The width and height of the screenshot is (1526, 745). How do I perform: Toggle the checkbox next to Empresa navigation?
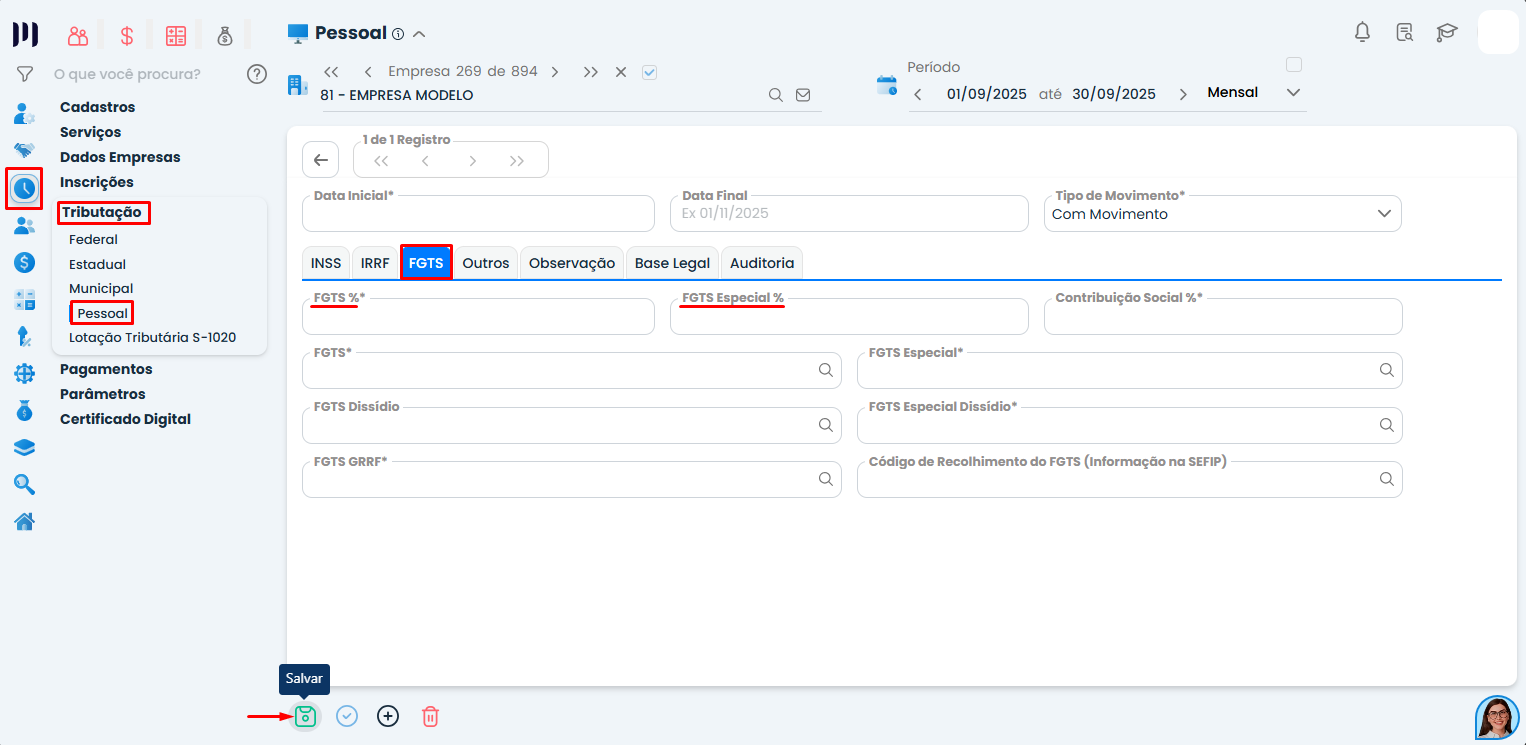[x=649, y=72]
